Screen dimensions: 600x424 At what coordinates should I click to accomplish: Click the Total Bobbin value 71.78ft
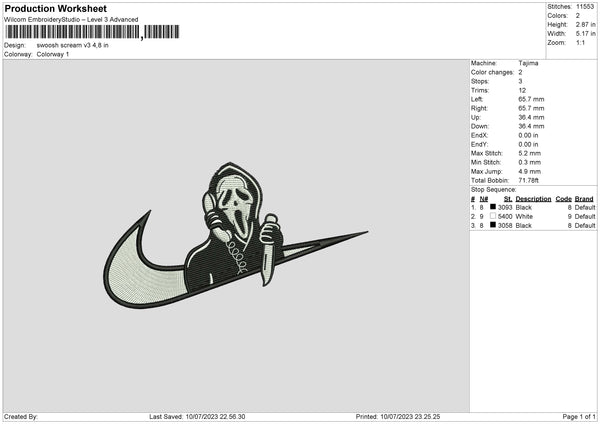tap(528, 180)
